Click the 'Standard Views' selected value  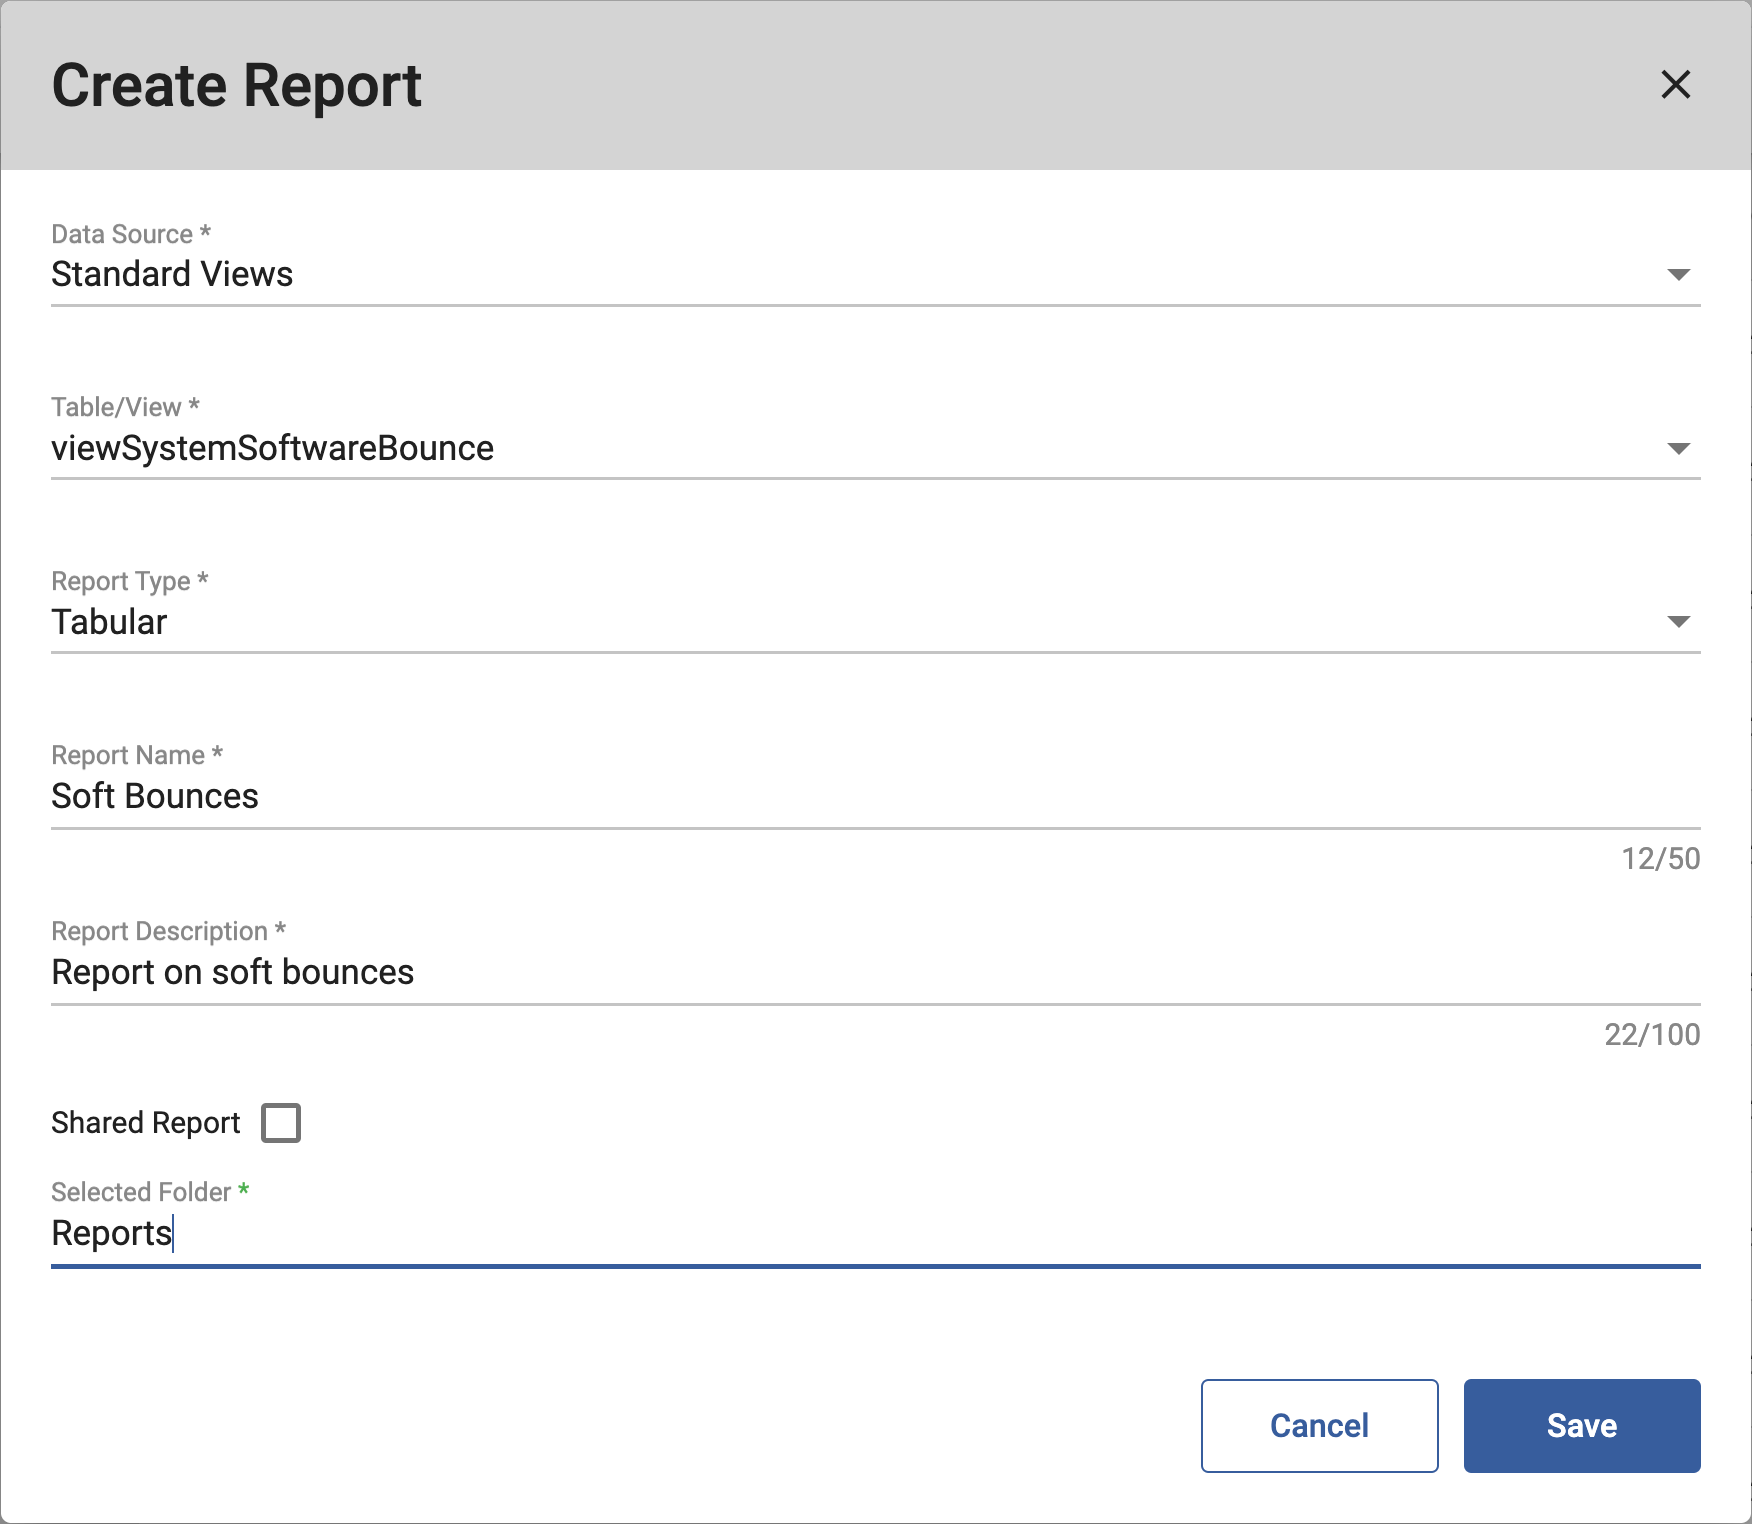tap(172, 275)
